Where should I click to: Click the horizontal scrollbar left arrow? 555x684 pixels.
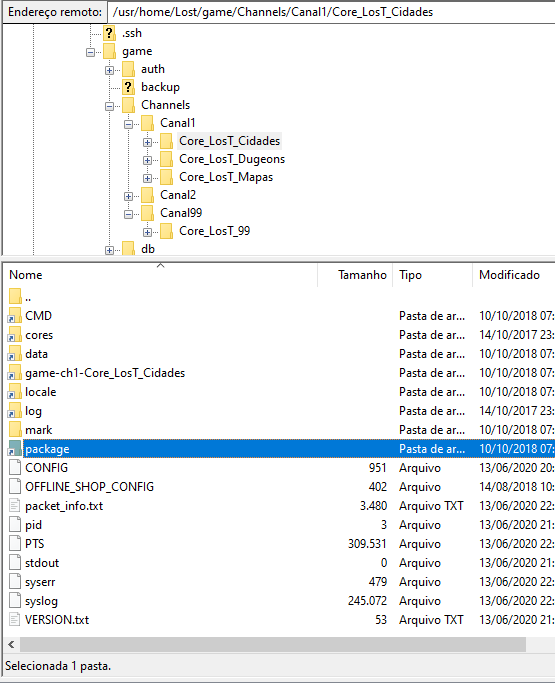(11, 644)
